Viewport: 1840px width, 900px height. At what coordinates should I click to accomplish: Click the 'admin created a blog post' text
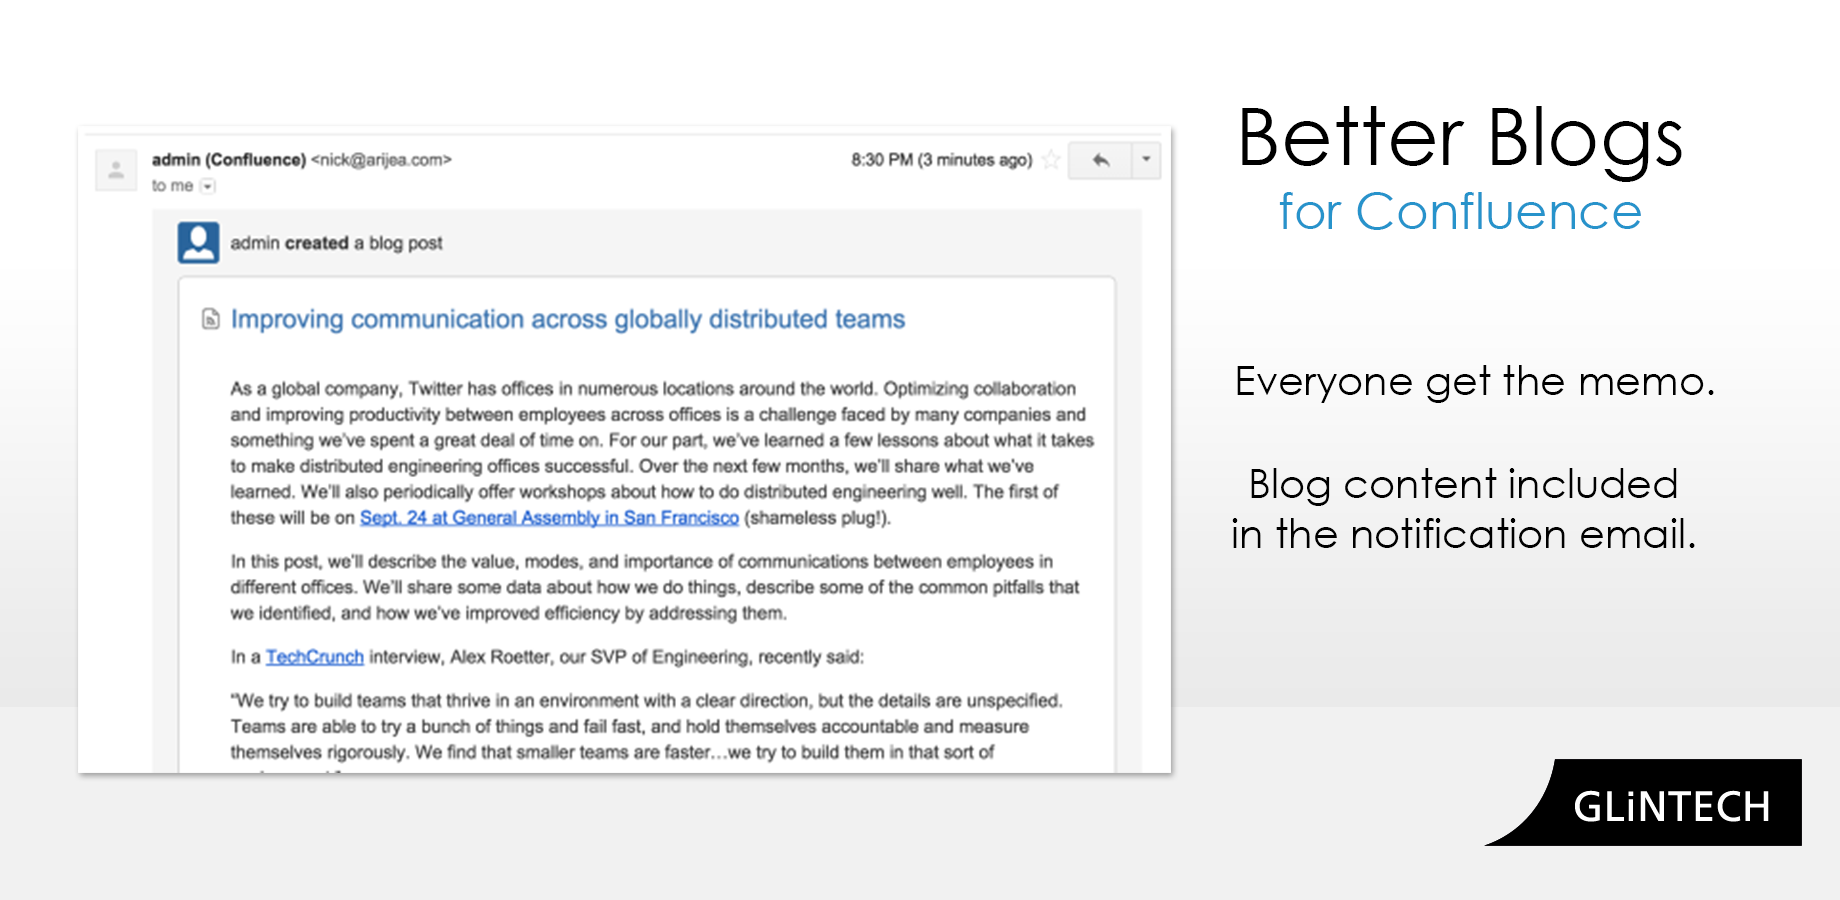coord(336,243)
